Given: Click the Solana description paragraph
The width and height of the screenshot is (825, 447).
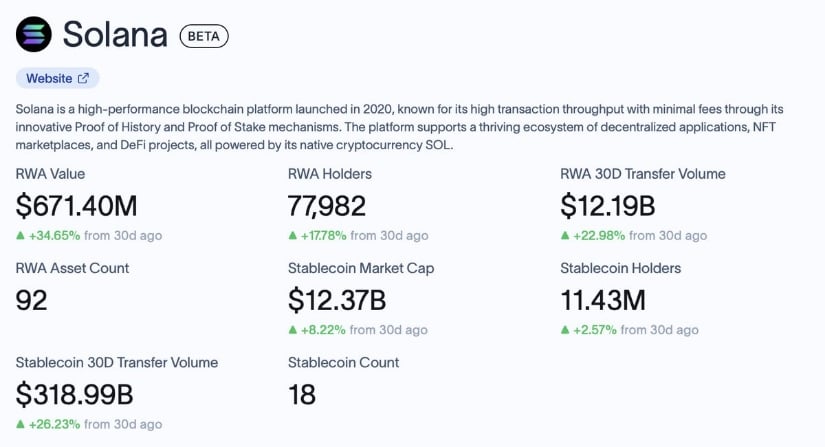Looking at the screenshot, I should pyautogui.click(x=399, y=127).
